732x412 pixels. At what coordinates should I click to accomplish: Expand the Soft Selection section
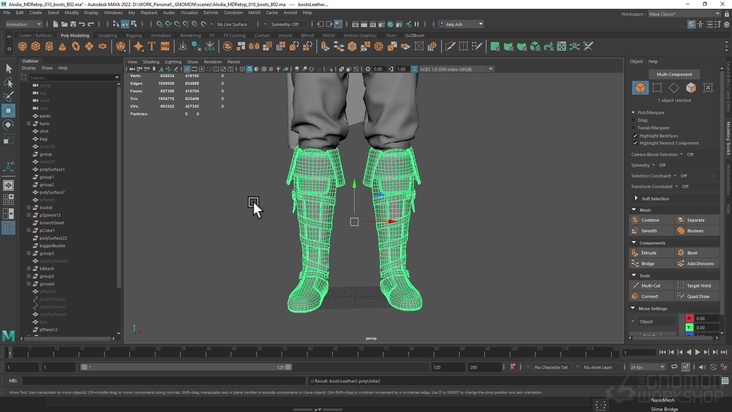coord(636,198)
